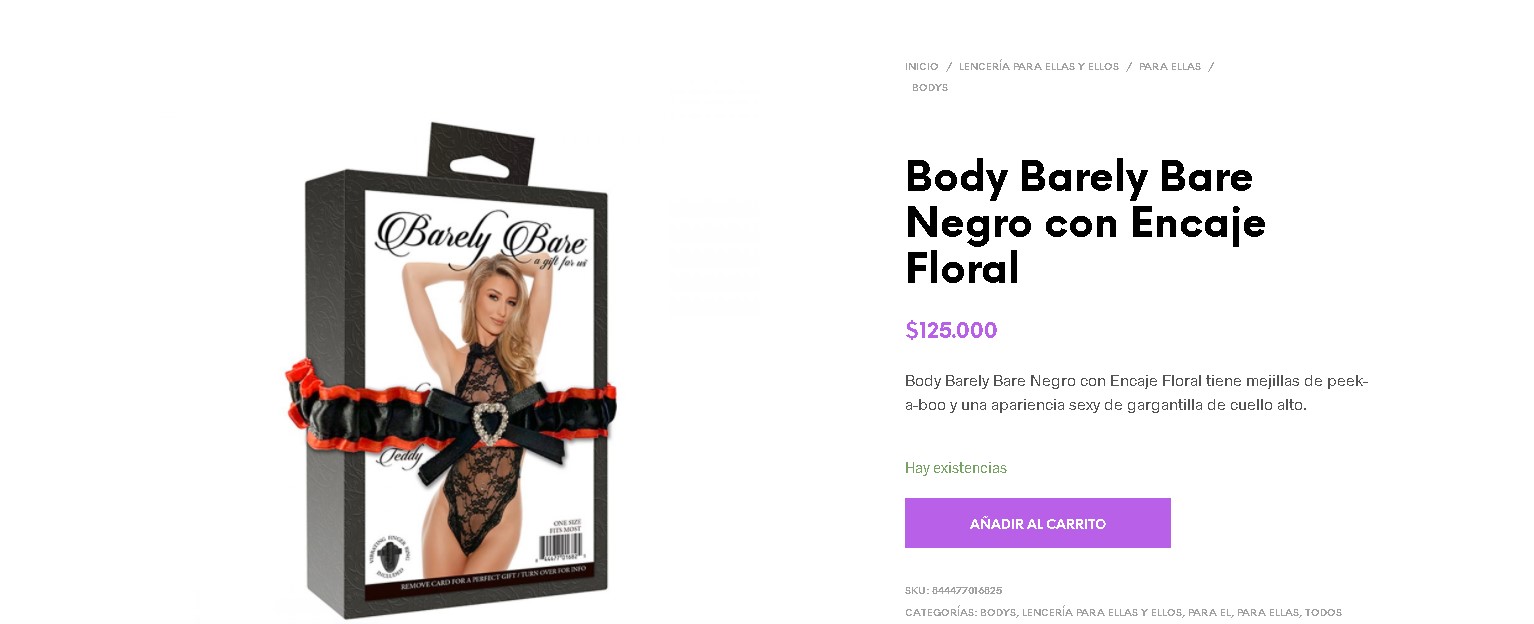Open Lencería para Ellas y Ellos category link

tap(1102, 612)
